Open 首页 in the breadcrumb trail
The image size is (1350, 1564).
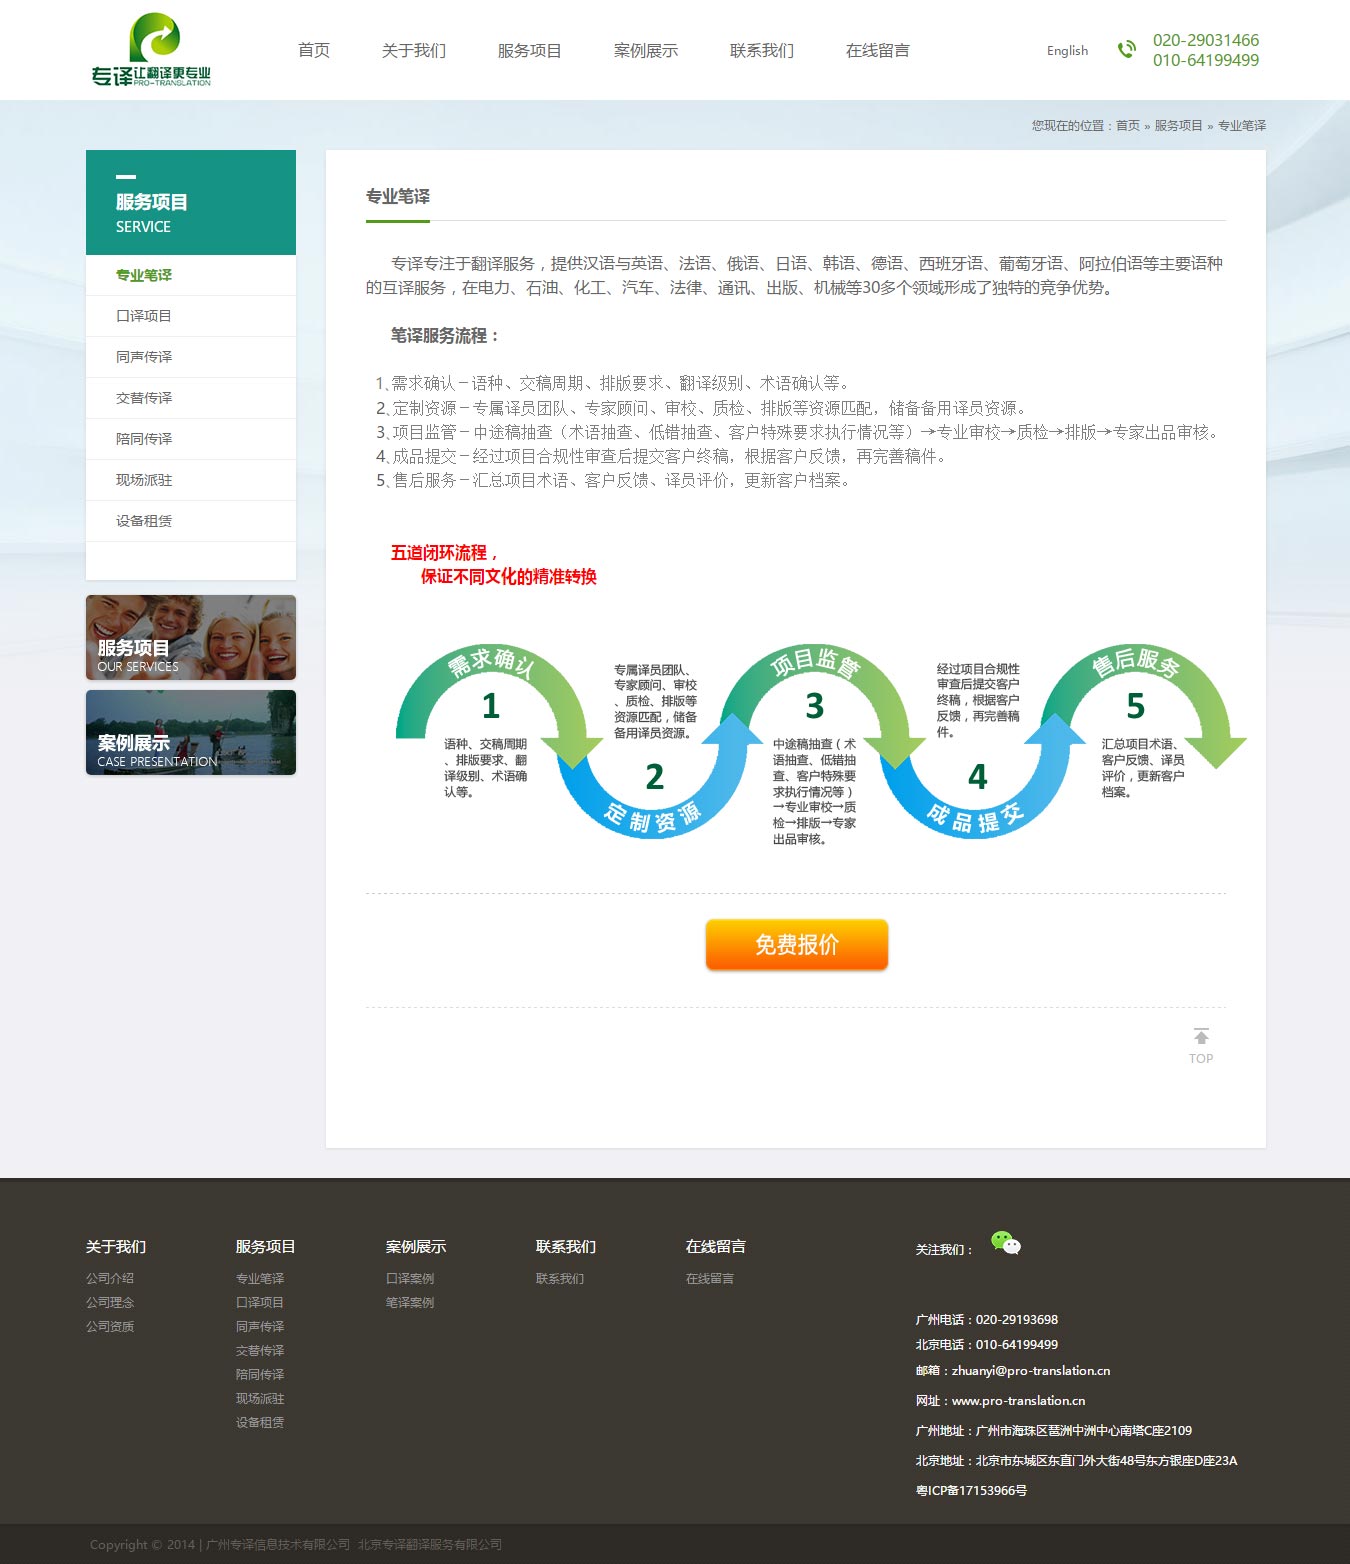pos(1128,125)
